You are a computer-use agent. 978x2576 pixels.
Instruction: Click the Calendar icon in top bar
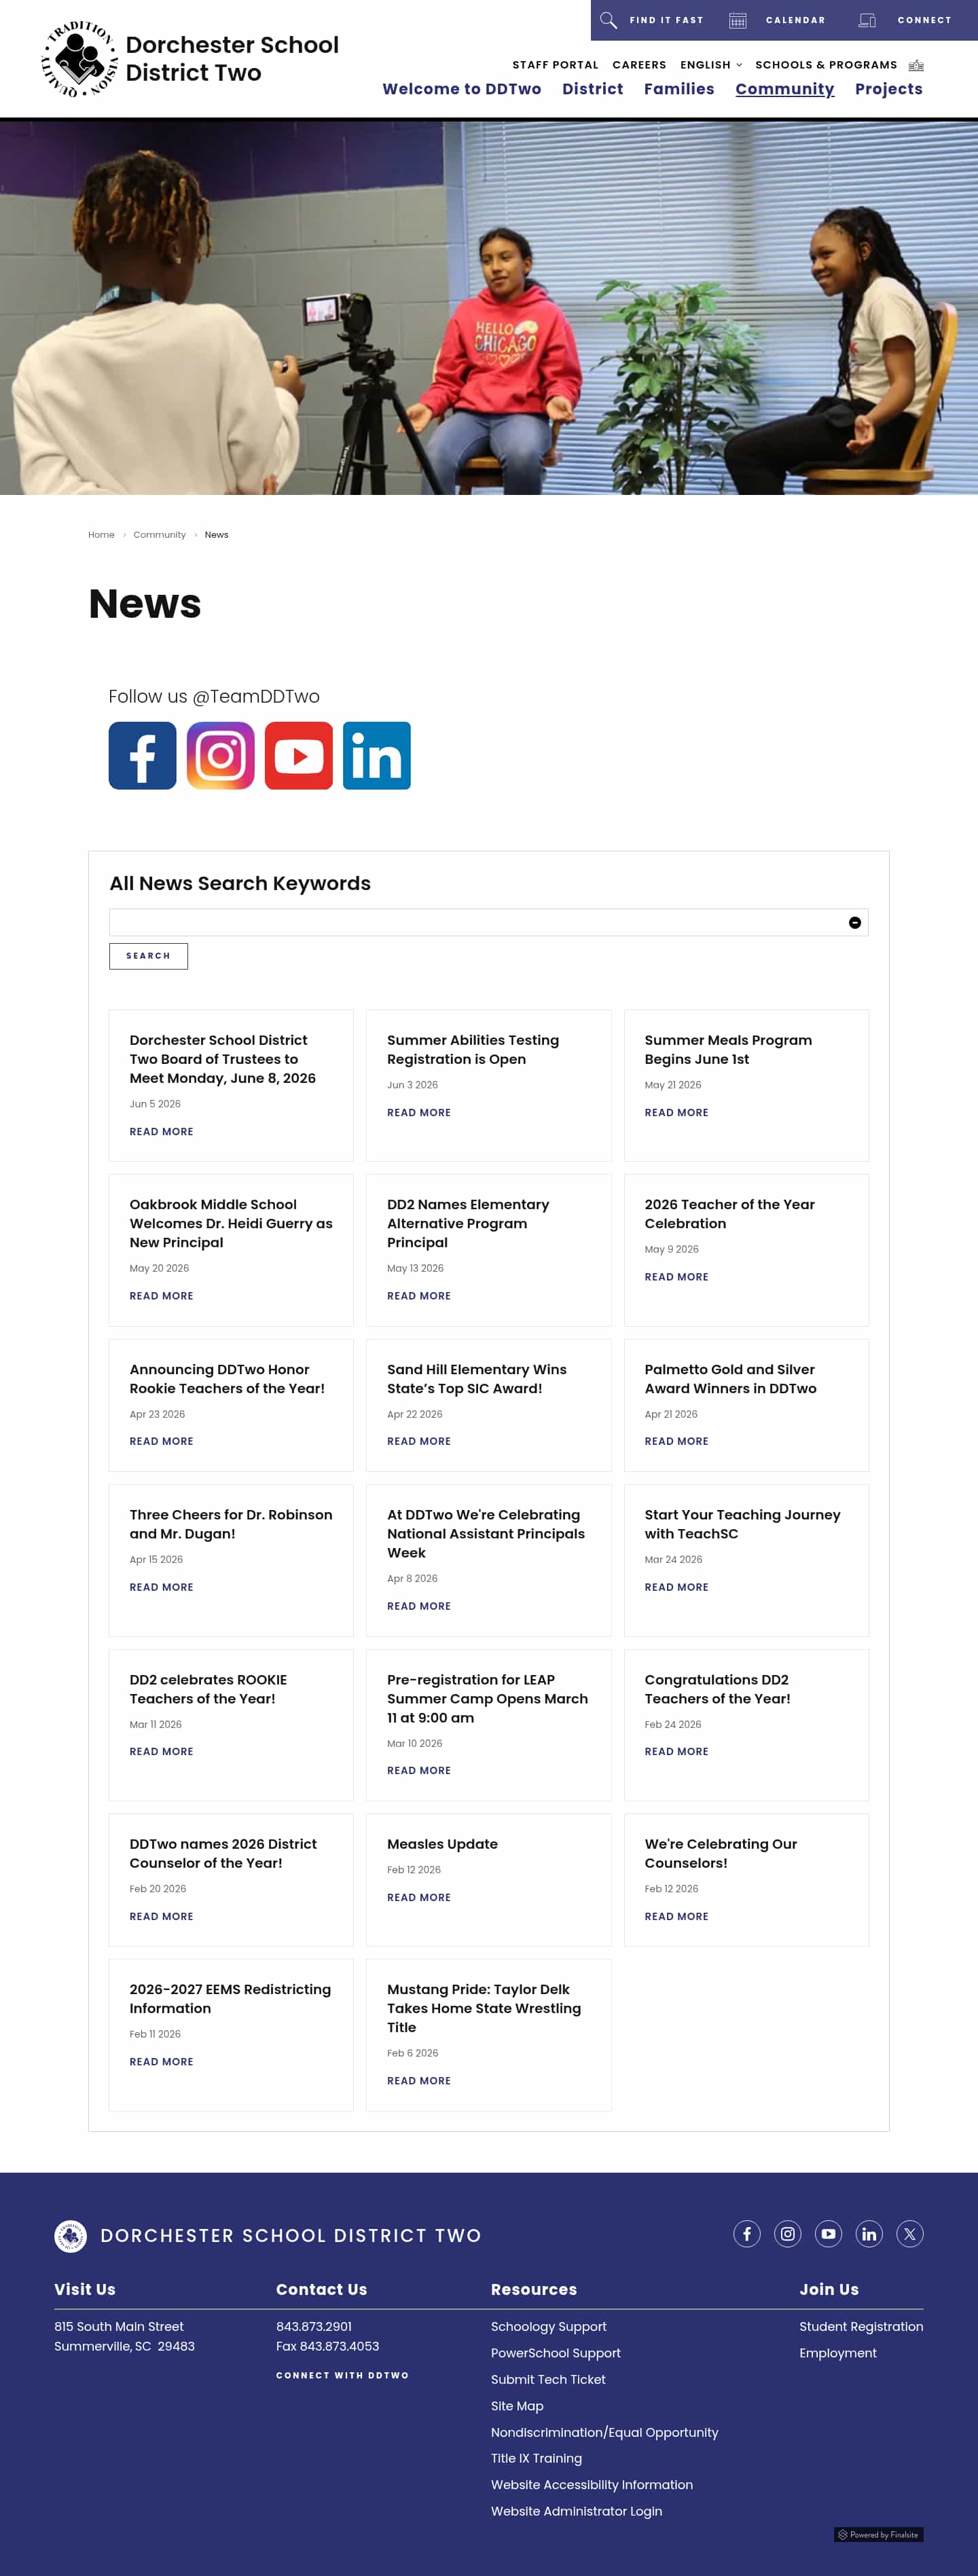point(738,20)
